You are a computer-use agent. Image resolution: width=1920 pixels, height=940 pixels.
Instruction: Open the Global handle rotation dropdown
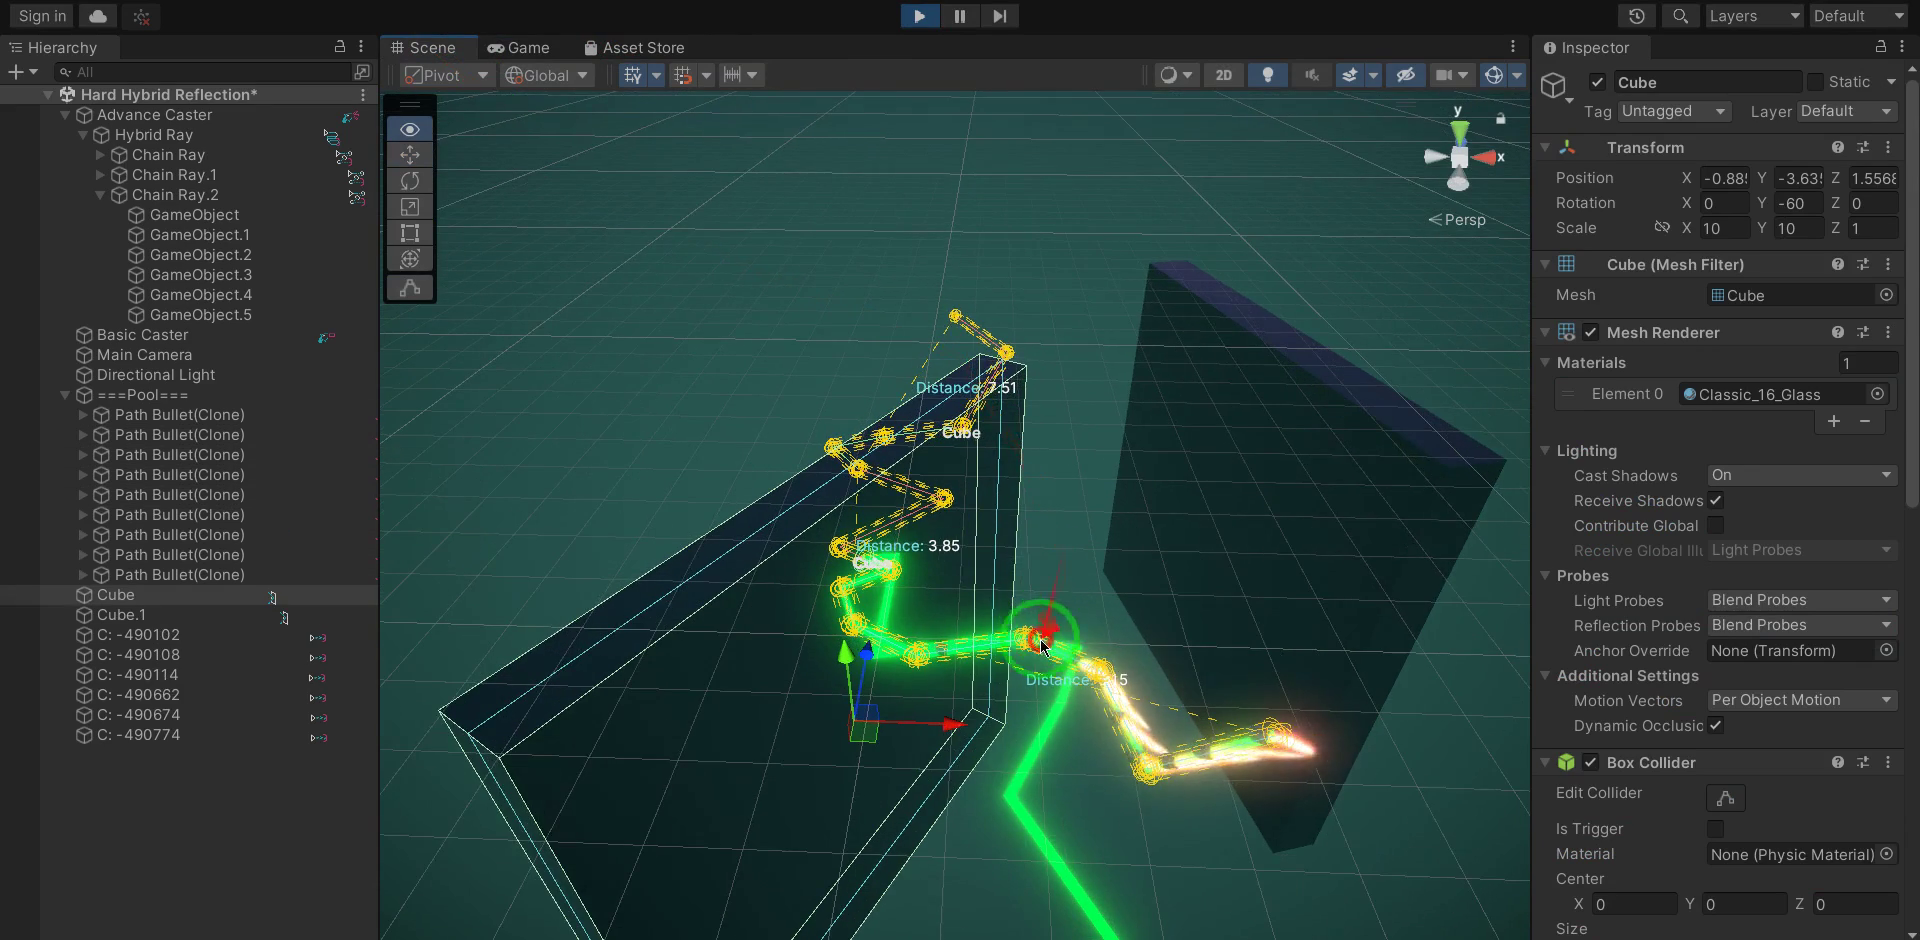[x=548, y=75]
